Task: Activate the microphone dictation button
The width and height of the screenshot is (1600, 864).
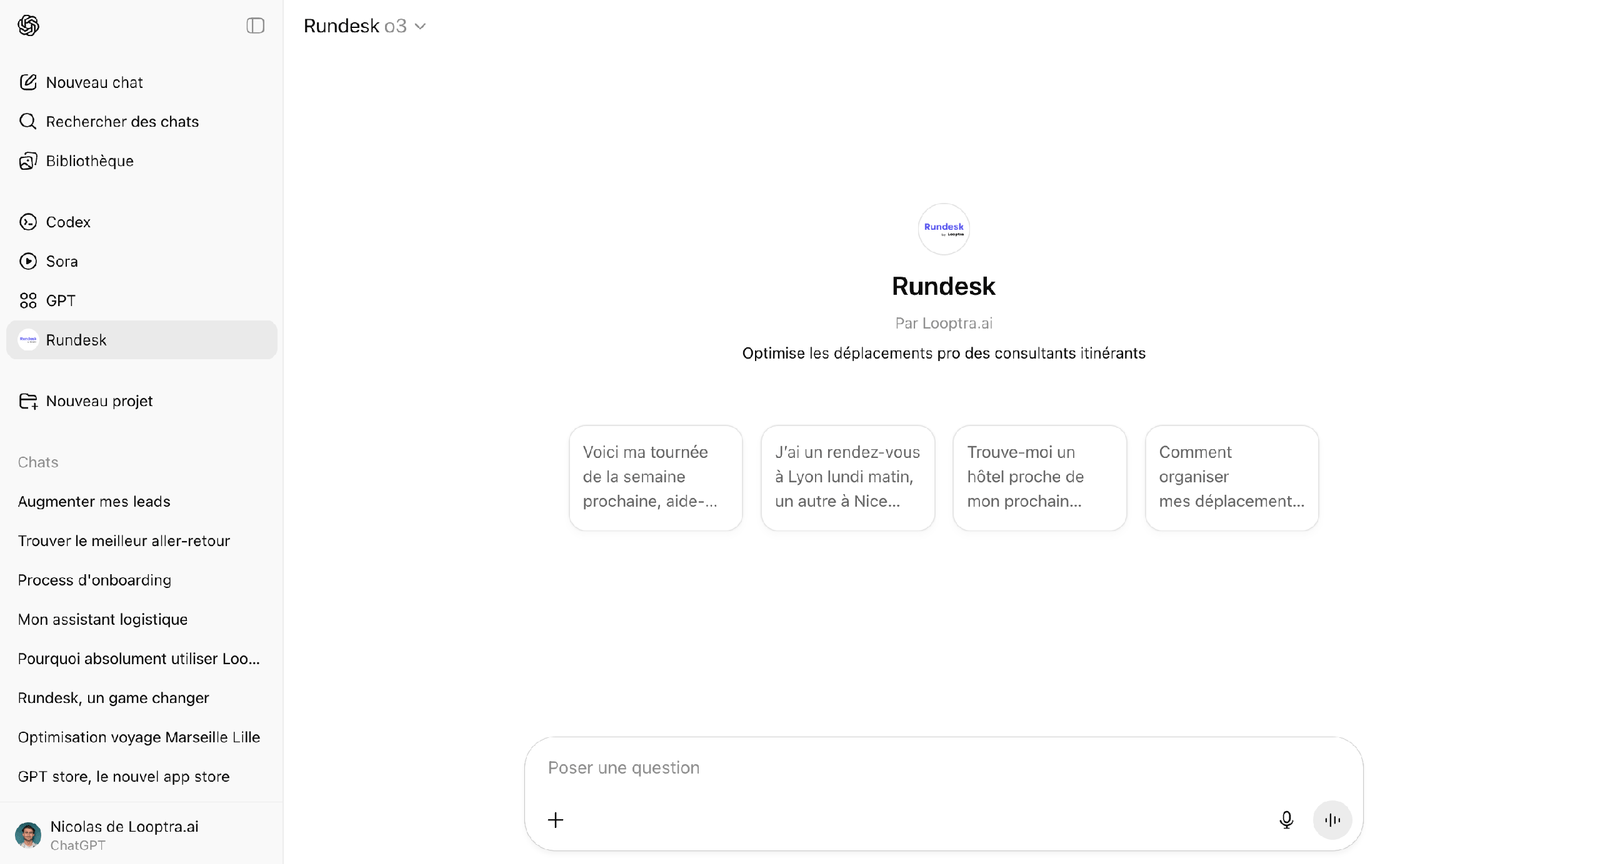Action: pyautogui.click(x=1286, y=820)
